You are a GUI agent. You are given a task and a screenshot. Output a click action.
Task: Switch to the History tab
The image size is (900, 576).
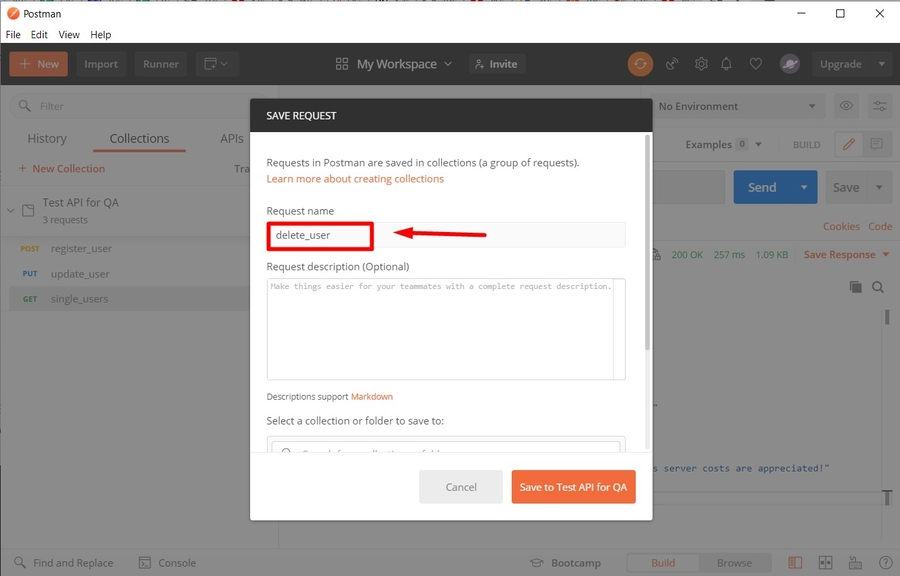pyautogui.click(x=47, y=138)
